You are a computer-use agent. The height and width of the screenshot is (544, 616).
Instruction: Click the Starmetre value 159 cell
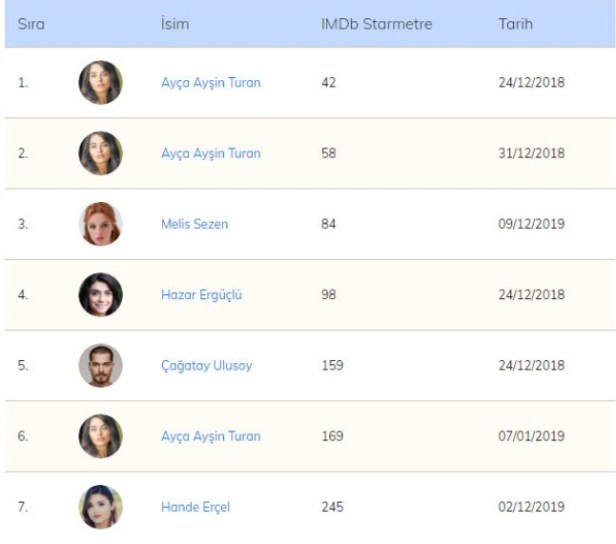[x=332, y=366]
